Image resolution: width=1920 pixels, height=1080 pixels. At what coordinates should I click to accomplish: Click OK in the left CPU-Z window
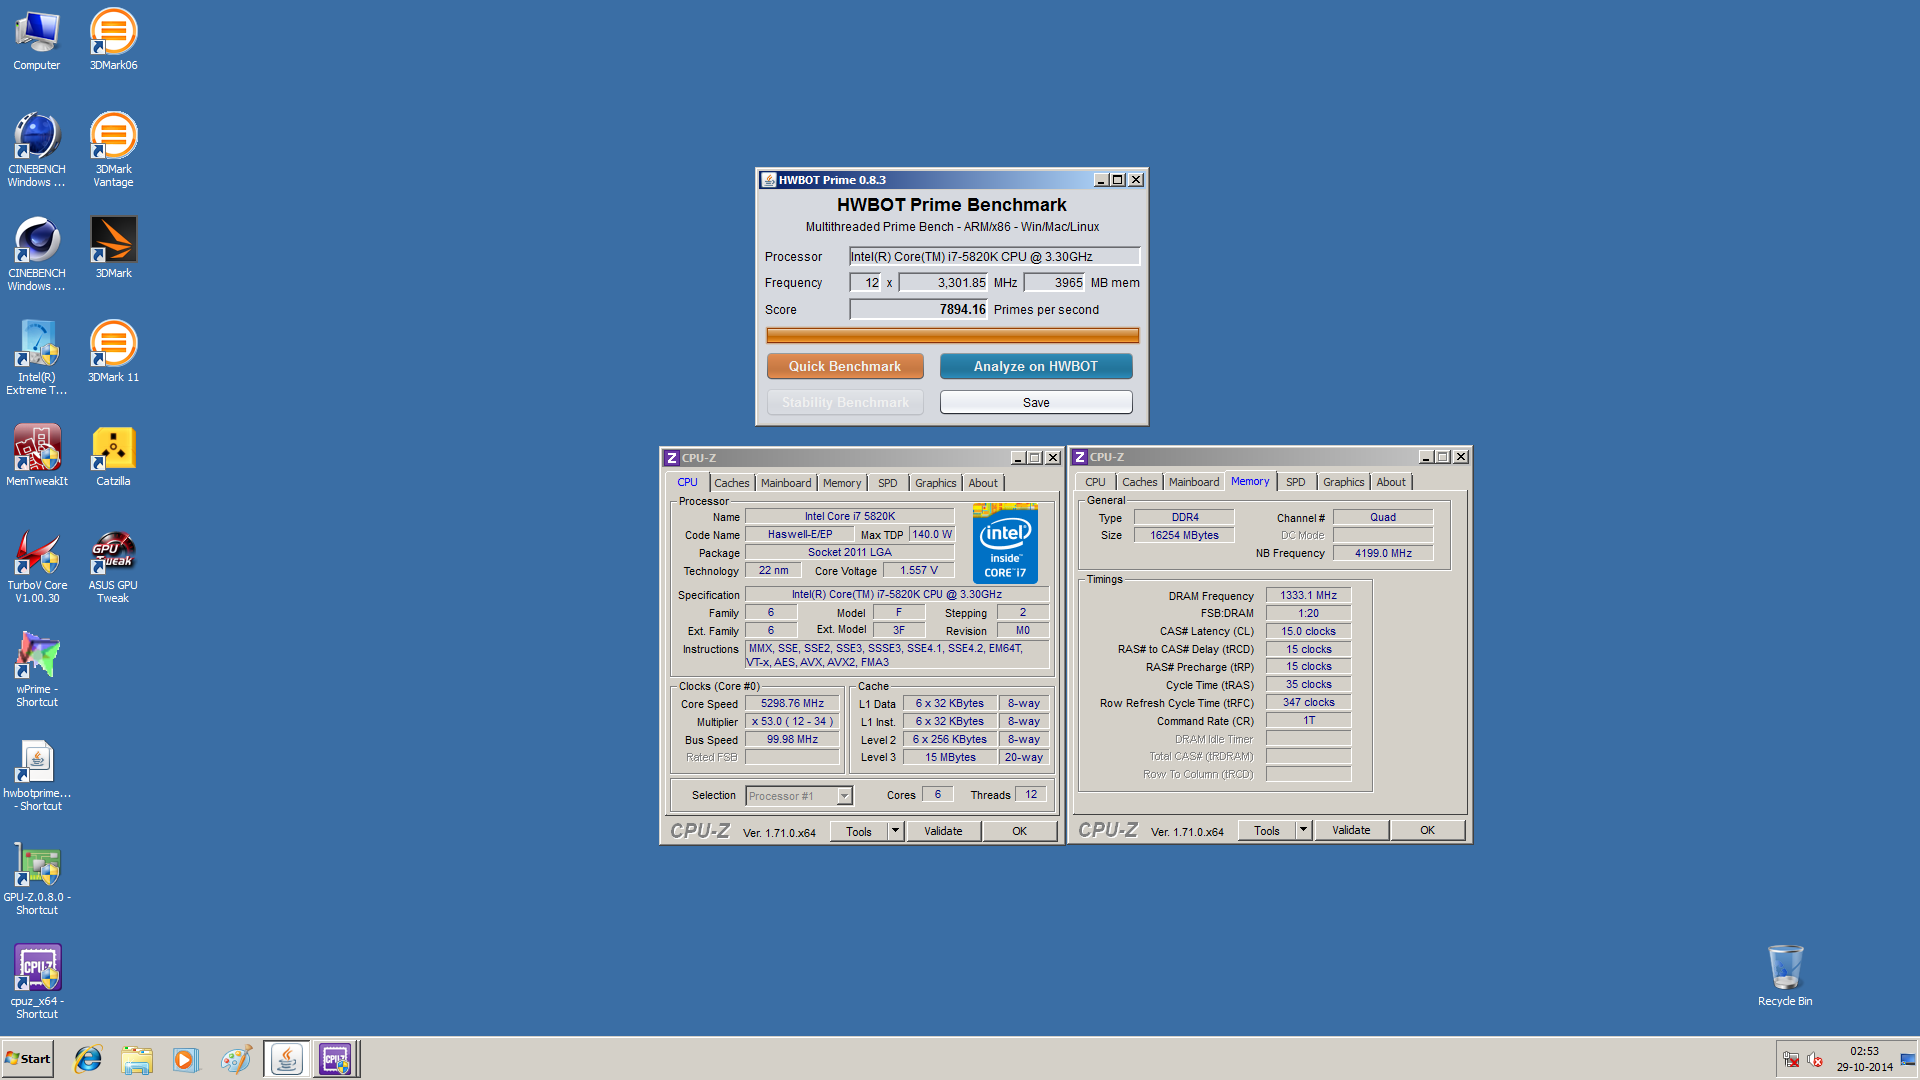click(1019, 831)
